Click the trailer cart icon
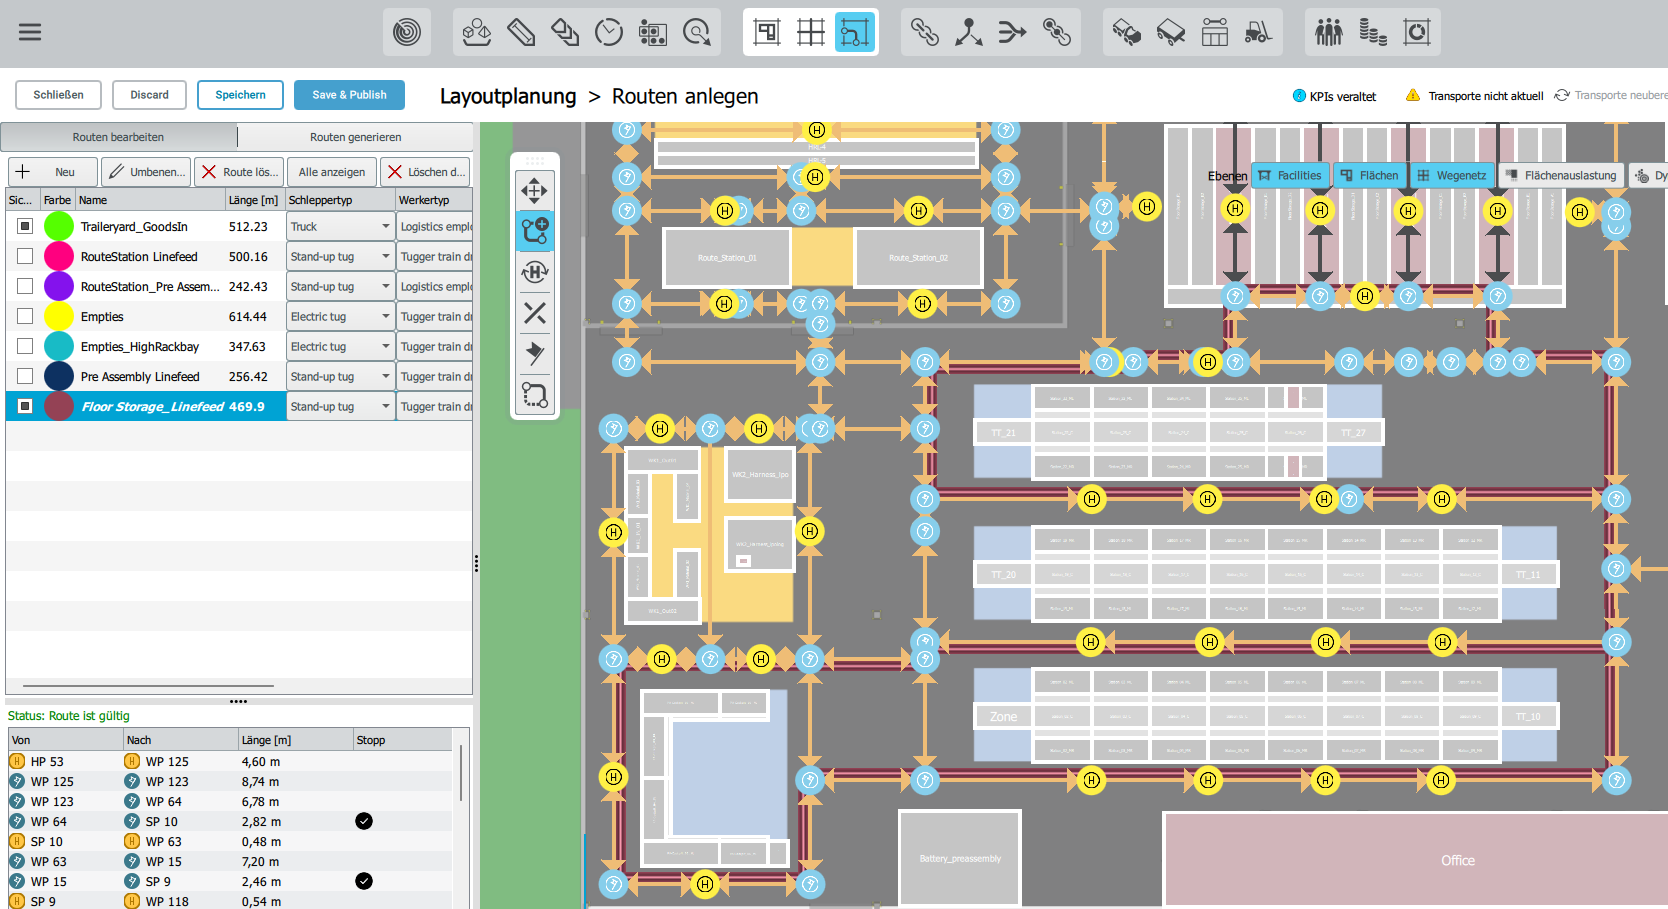The height and width of the screenshot is (909, 1668). (x=1171, y=32)
